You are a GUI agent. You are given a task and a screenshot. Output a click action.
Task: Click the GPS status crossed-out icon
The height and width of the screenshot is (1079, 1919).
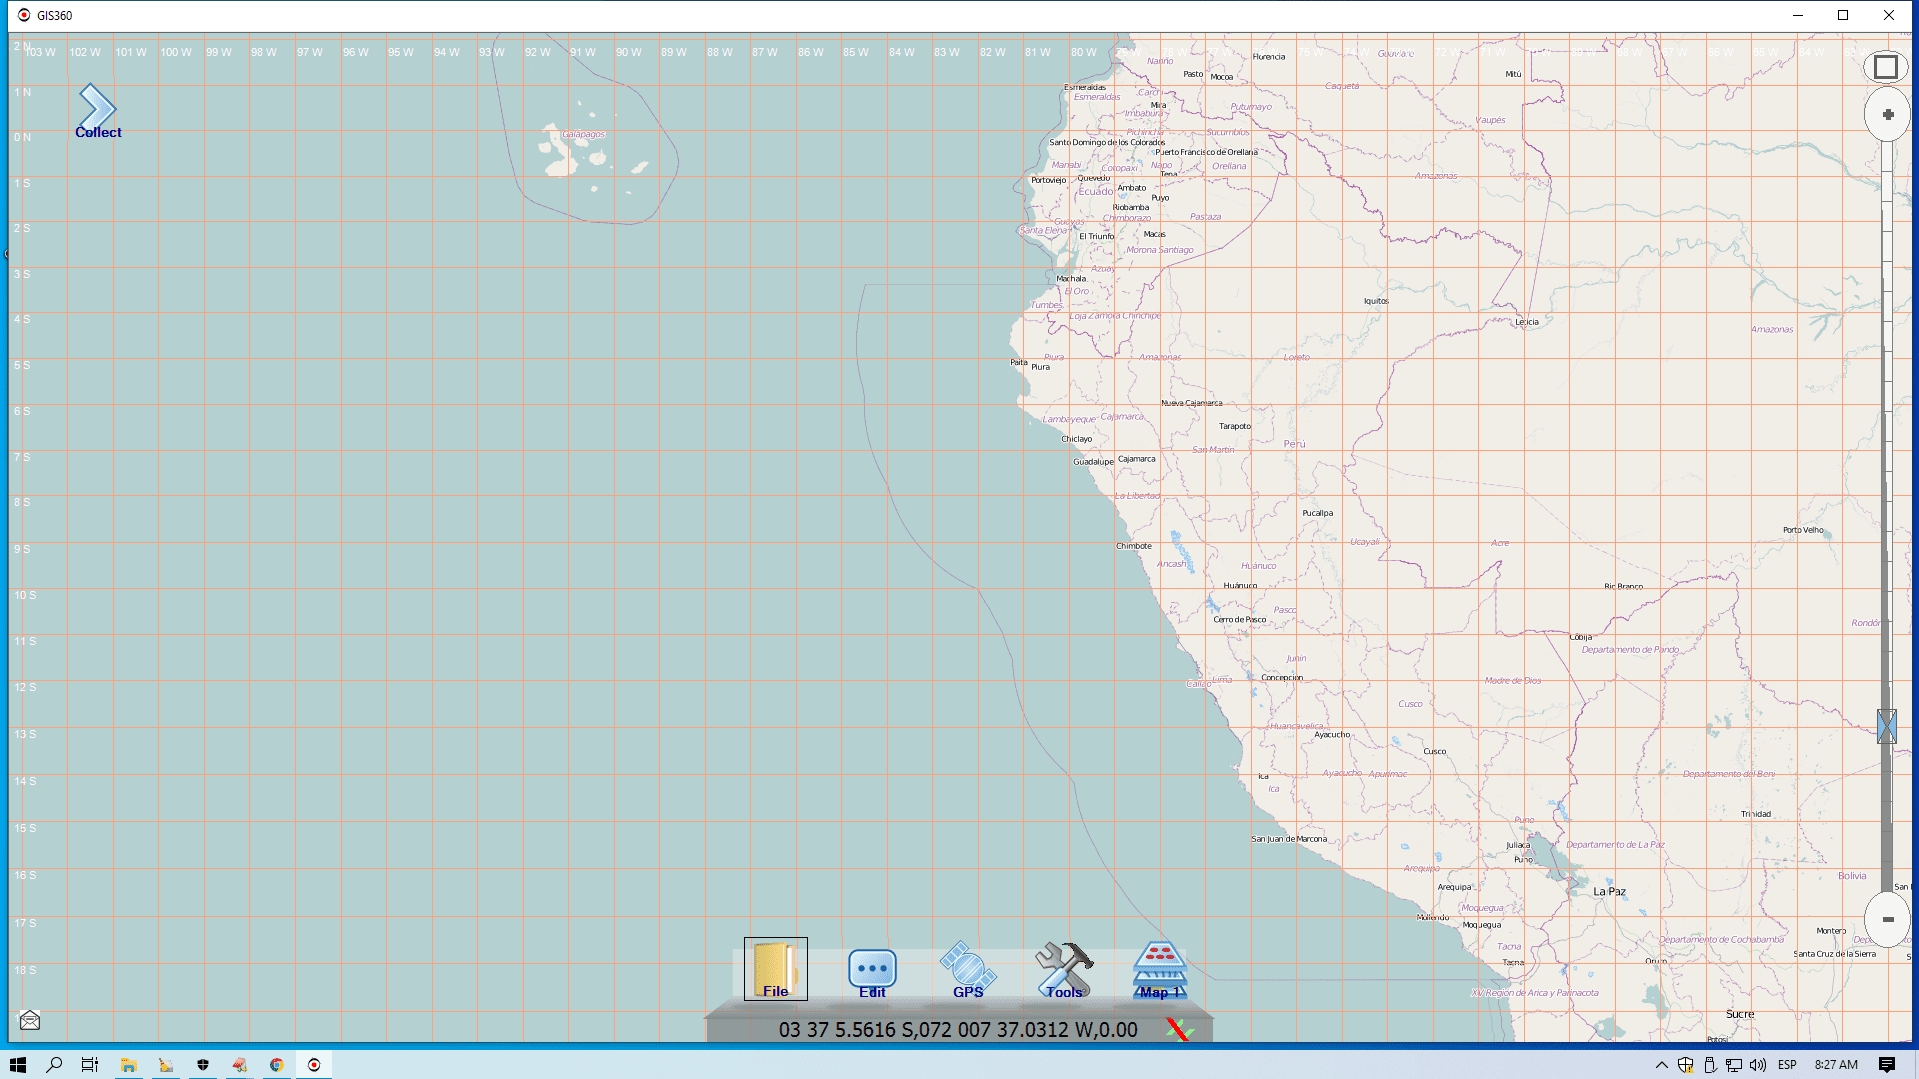click(1178, 1029)
